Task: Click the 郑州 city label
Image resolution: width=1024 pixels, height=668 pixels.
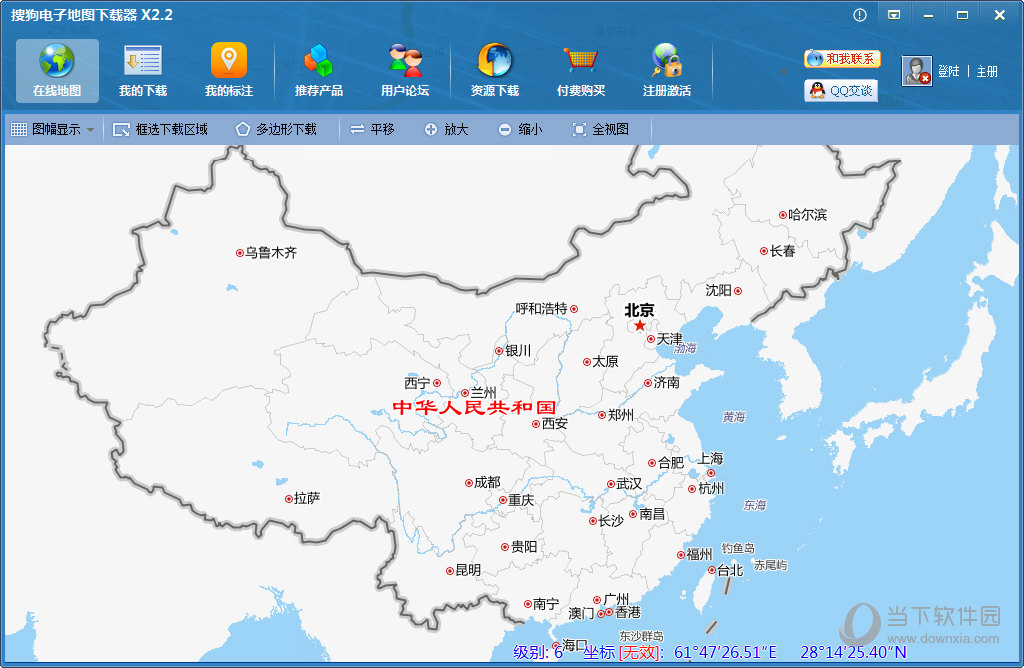Action: [620, 415]
